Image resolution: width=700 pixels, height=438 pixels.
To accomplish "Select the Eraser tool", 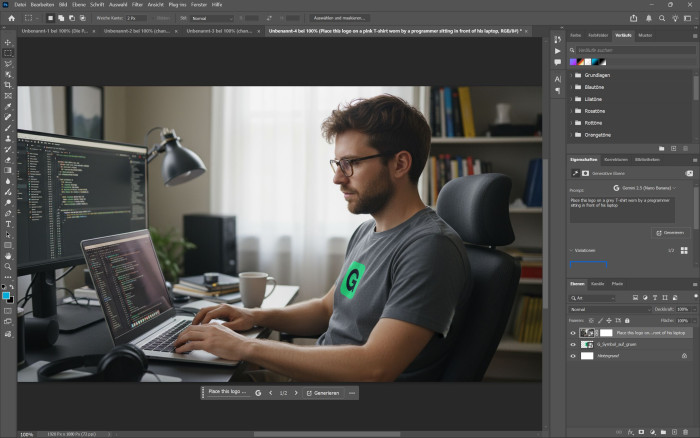I will tap(8, 160).
